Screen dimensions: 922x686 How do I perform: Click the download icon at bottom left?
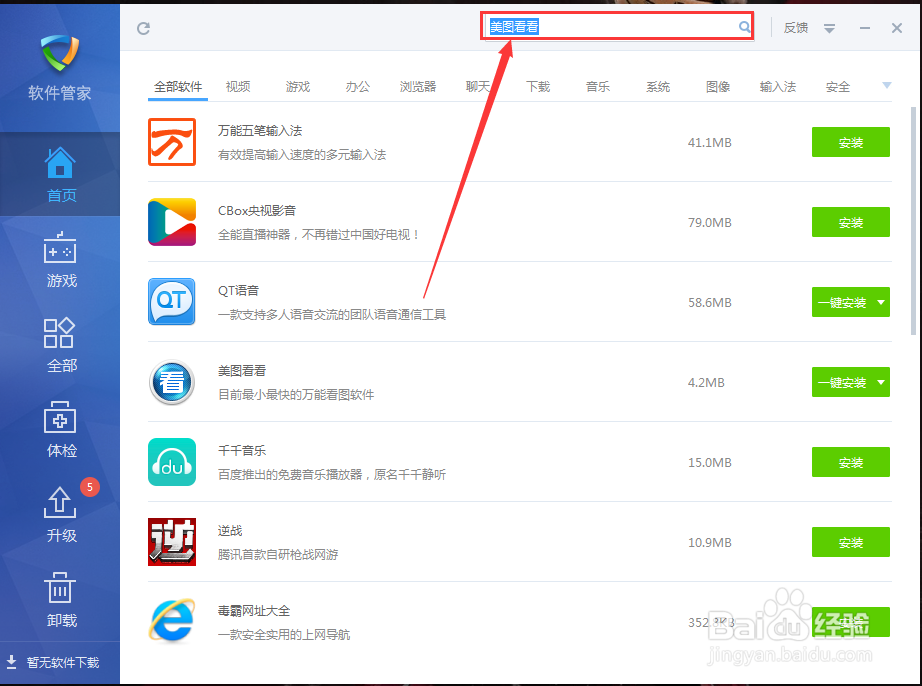[x=11, y=662]
